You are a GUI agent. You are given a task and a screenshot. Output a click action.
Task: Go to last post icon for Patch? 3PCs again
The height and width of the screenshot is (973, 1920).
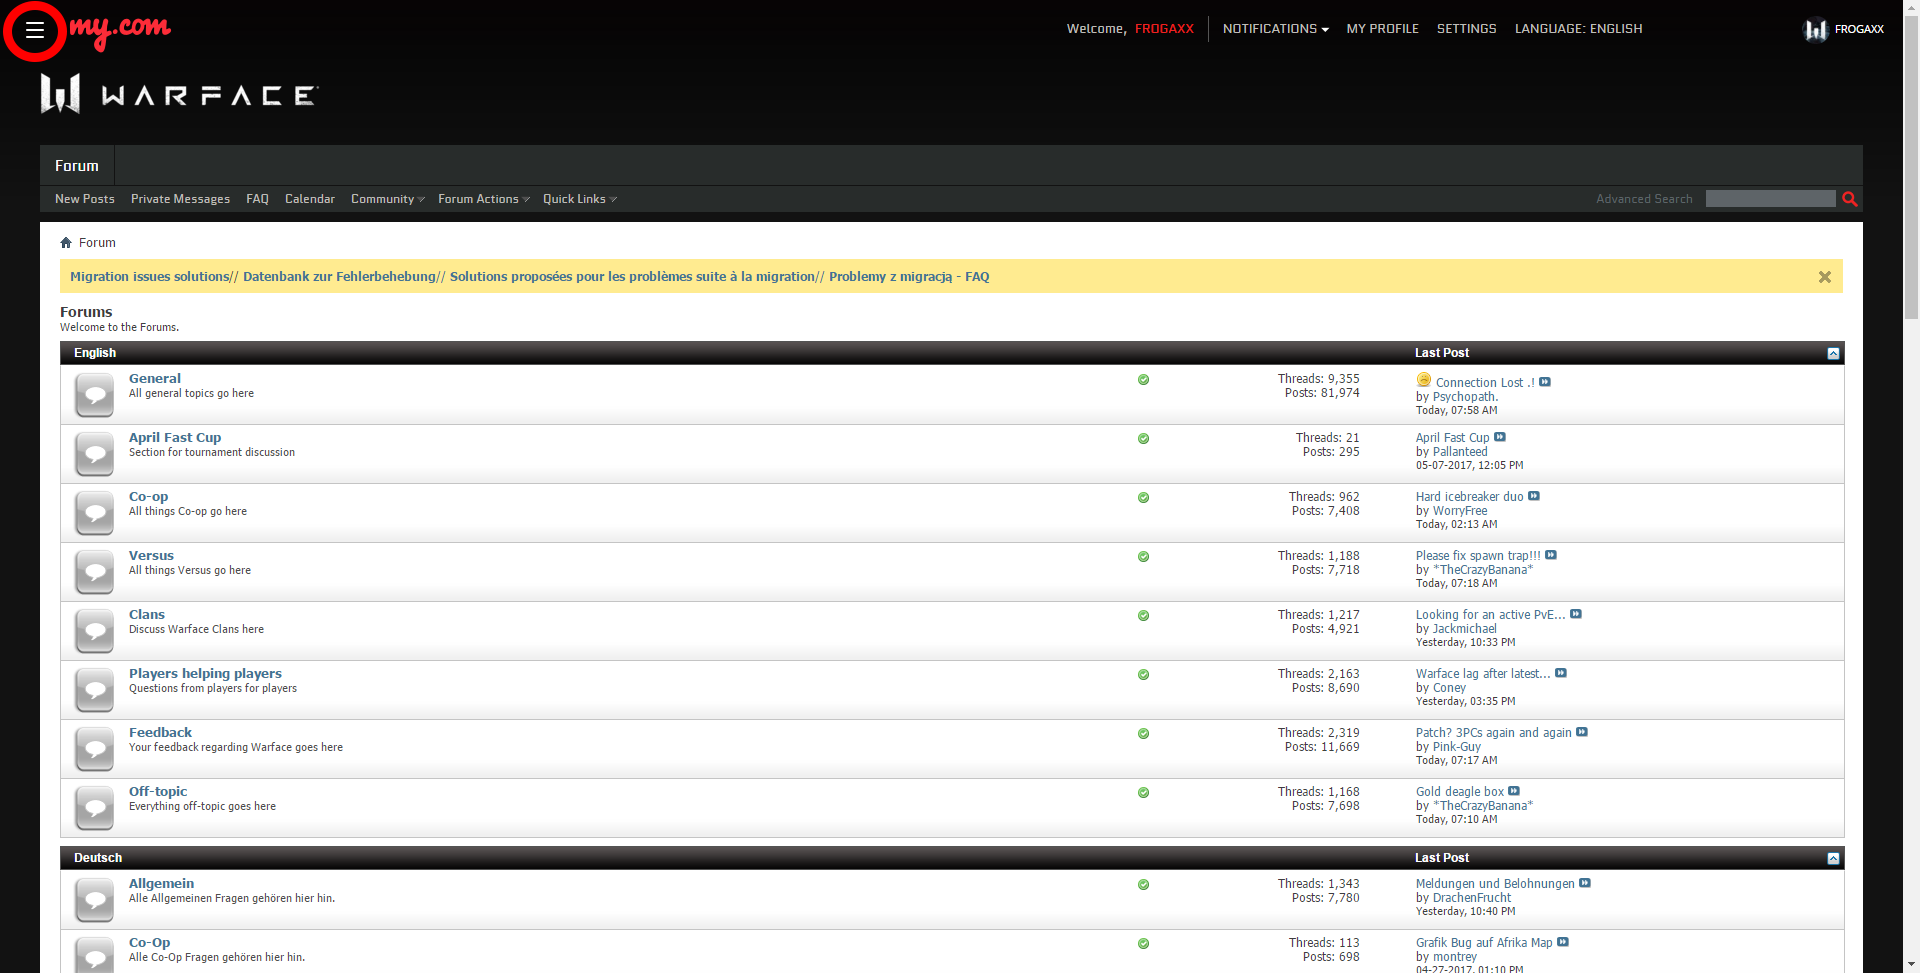pos(1582,732)
